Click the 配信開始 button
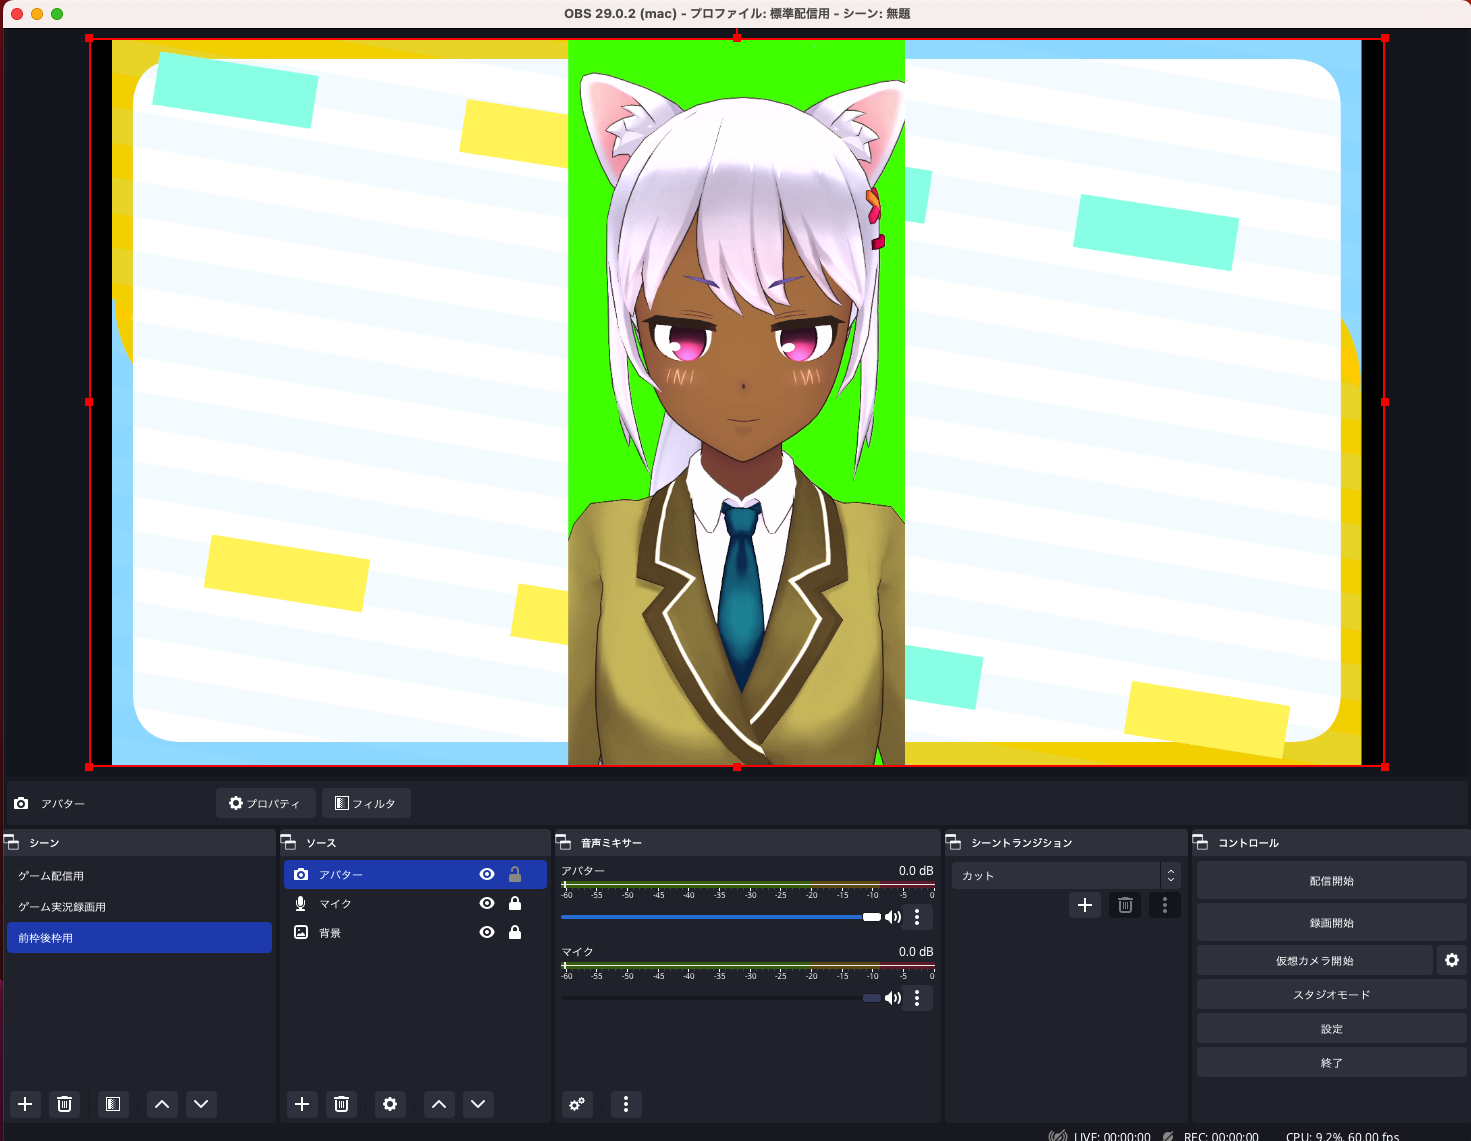Viewport: 1471px width, 1141px height. point(1331,881)
